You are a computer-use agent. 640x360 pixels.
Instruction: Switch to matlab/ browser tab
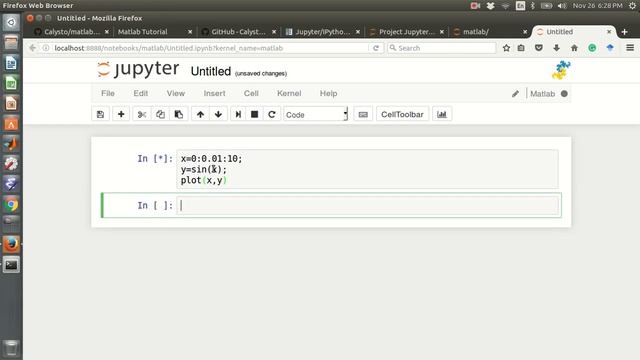coord(476,32)
